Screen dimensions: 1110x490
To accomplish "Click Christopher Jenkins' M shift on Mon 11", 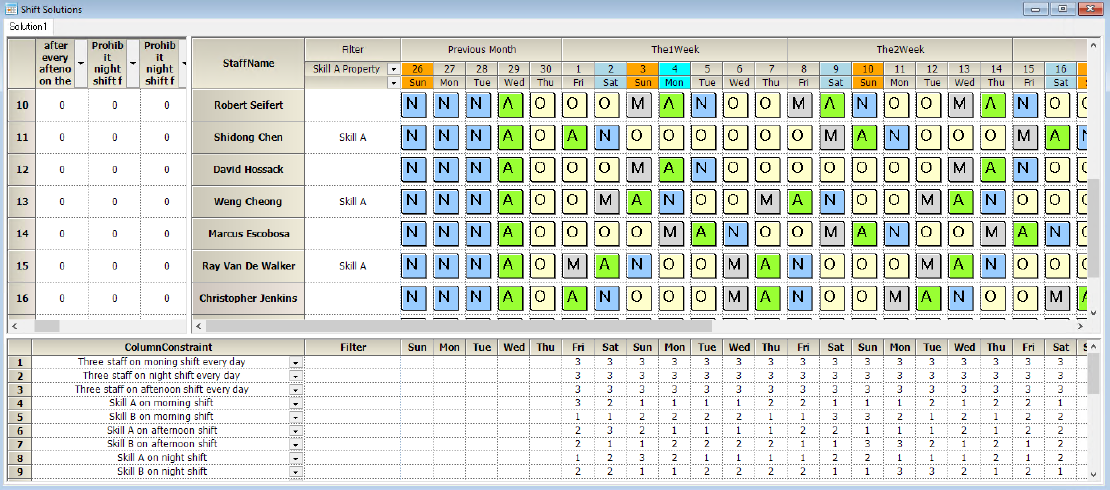I will point(896,298).
